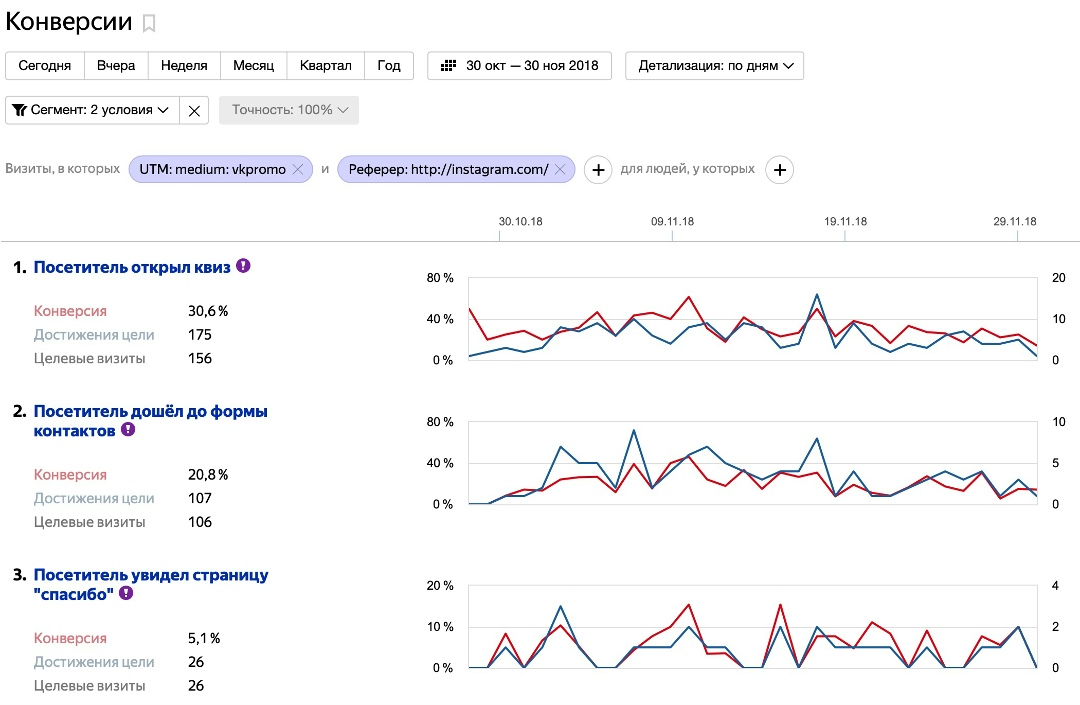Remove the UTM medium vkpromo condition
The height and width of the screenshot is (705, 1080).
pyautogui.click(x=297, y=170)
